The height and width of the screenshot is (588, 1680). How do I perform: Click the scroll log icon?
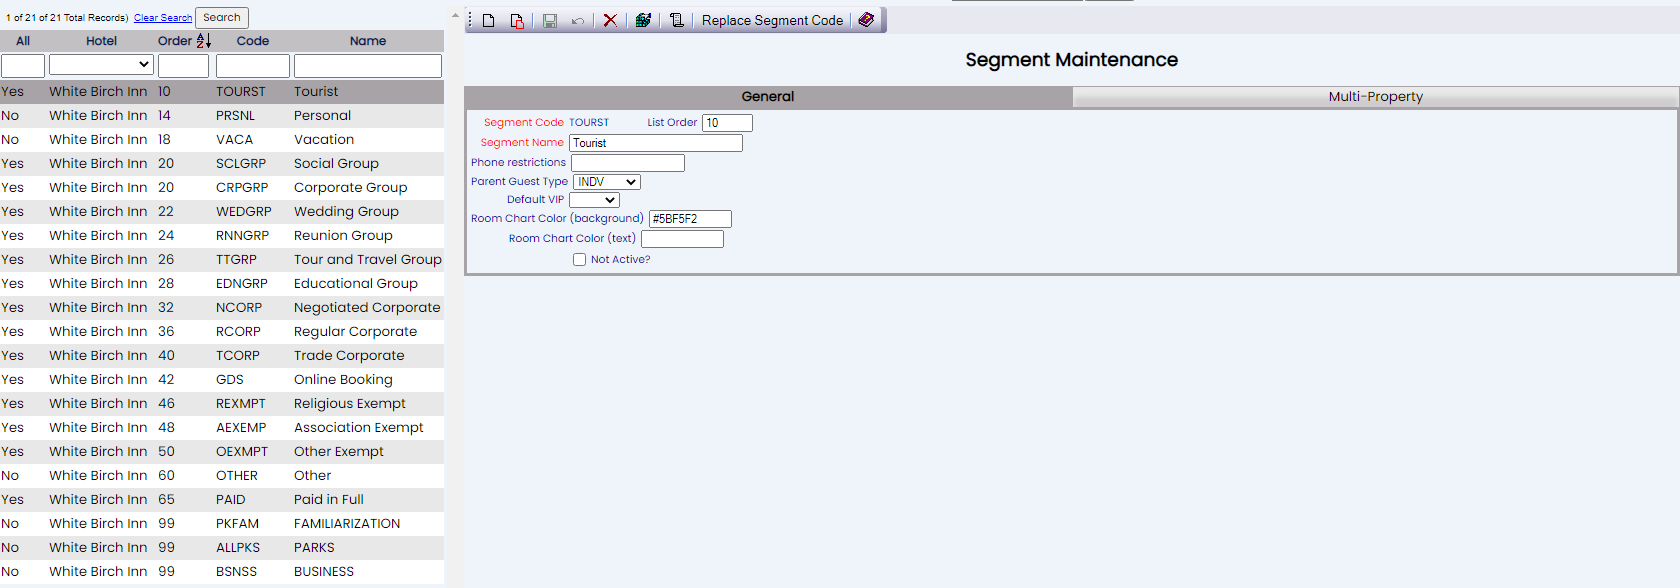pyautogui.click(x=677, y=20)
